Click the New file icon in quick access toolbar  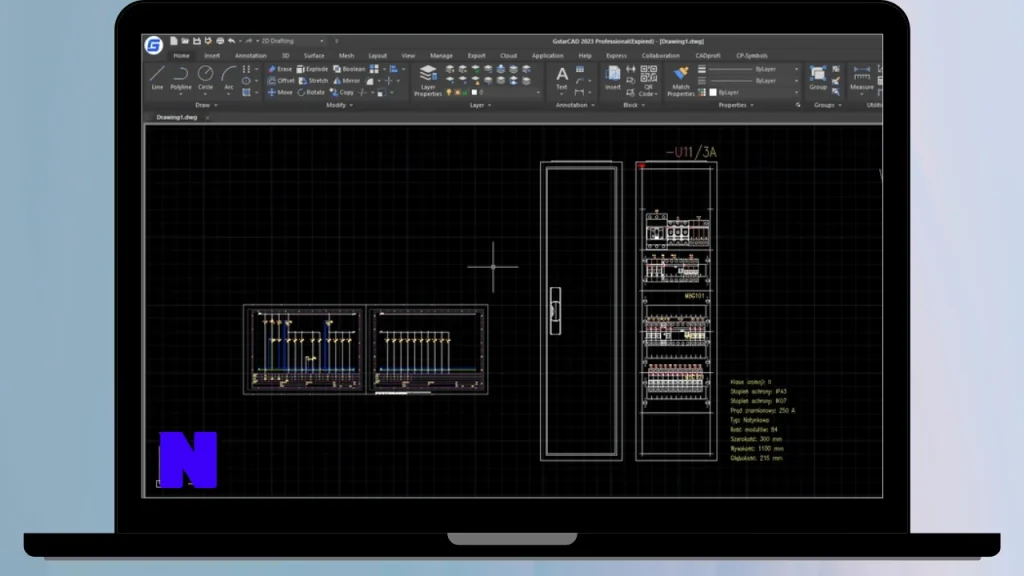174,40
